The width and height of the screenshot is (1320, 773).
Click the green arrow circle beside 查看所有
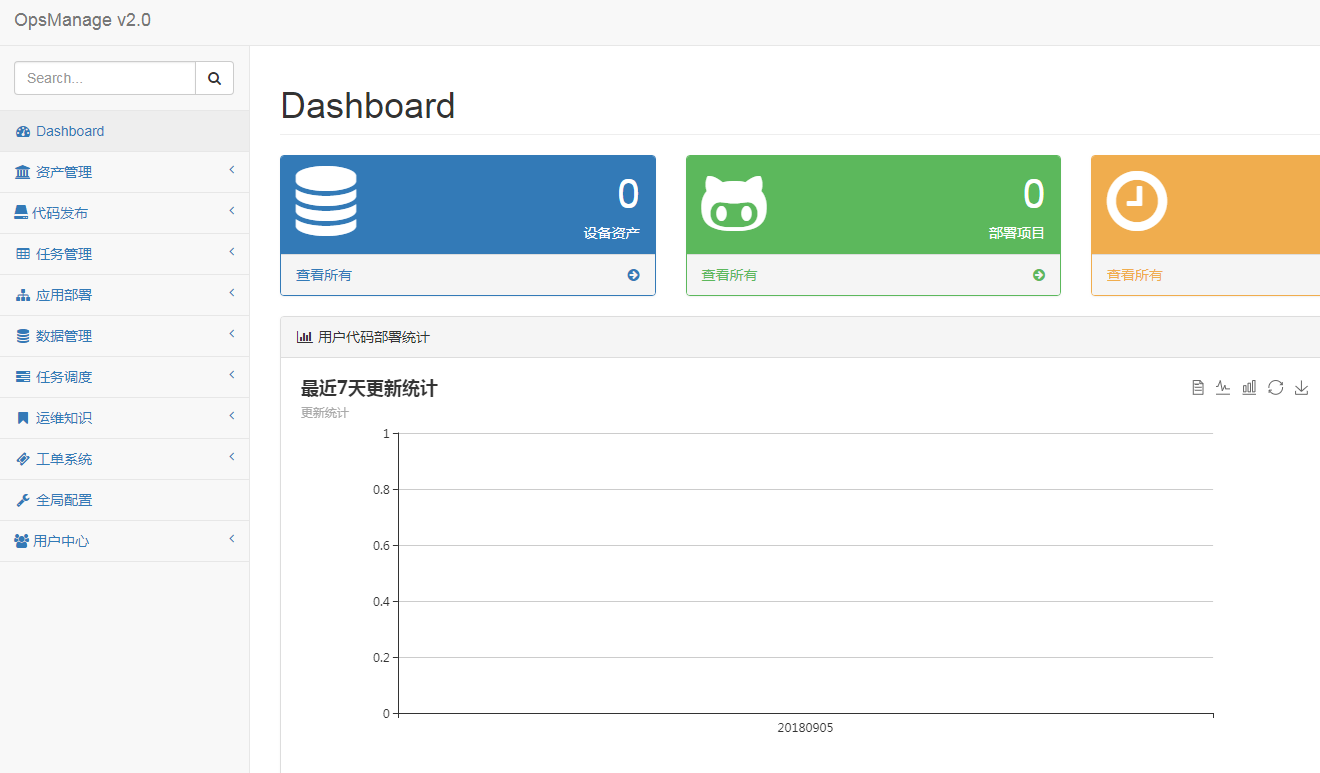tap(1038, 275)
